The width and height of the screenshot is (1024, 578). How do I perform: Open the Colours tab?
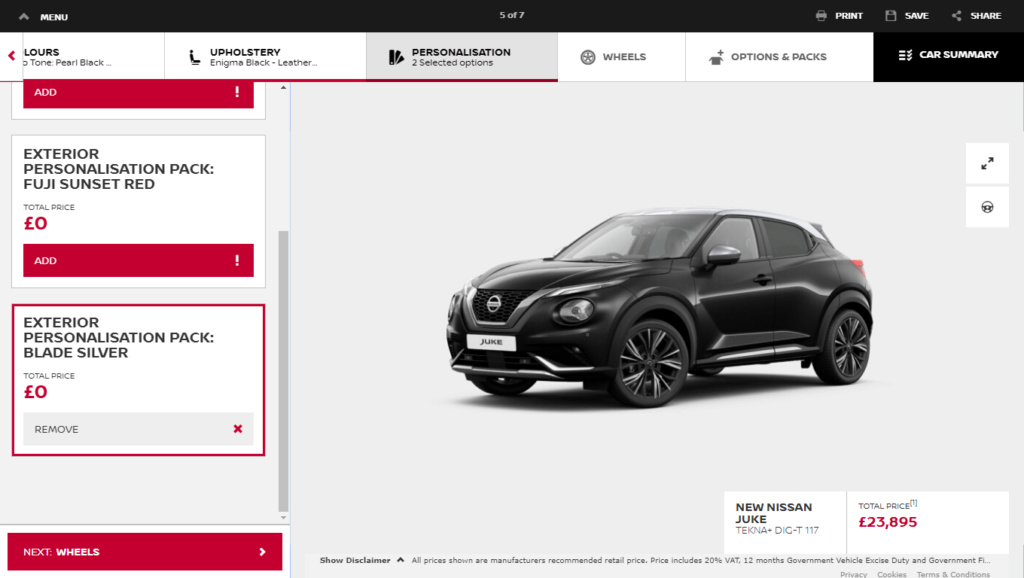[x=93, y=57]
